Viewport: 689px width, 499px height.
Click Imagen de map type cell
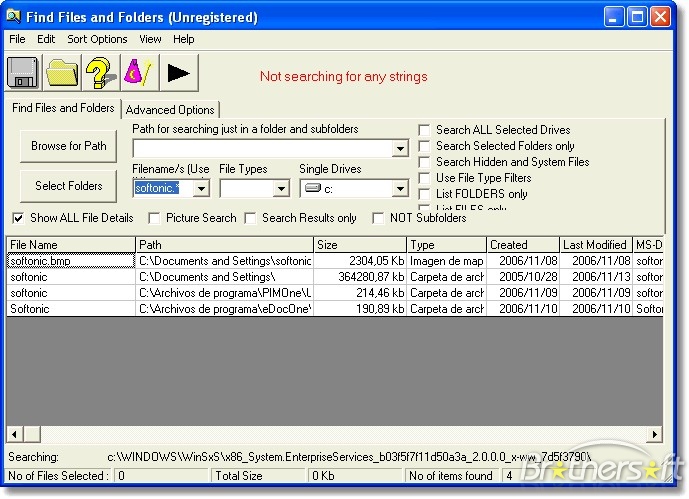tap(446, 261)
